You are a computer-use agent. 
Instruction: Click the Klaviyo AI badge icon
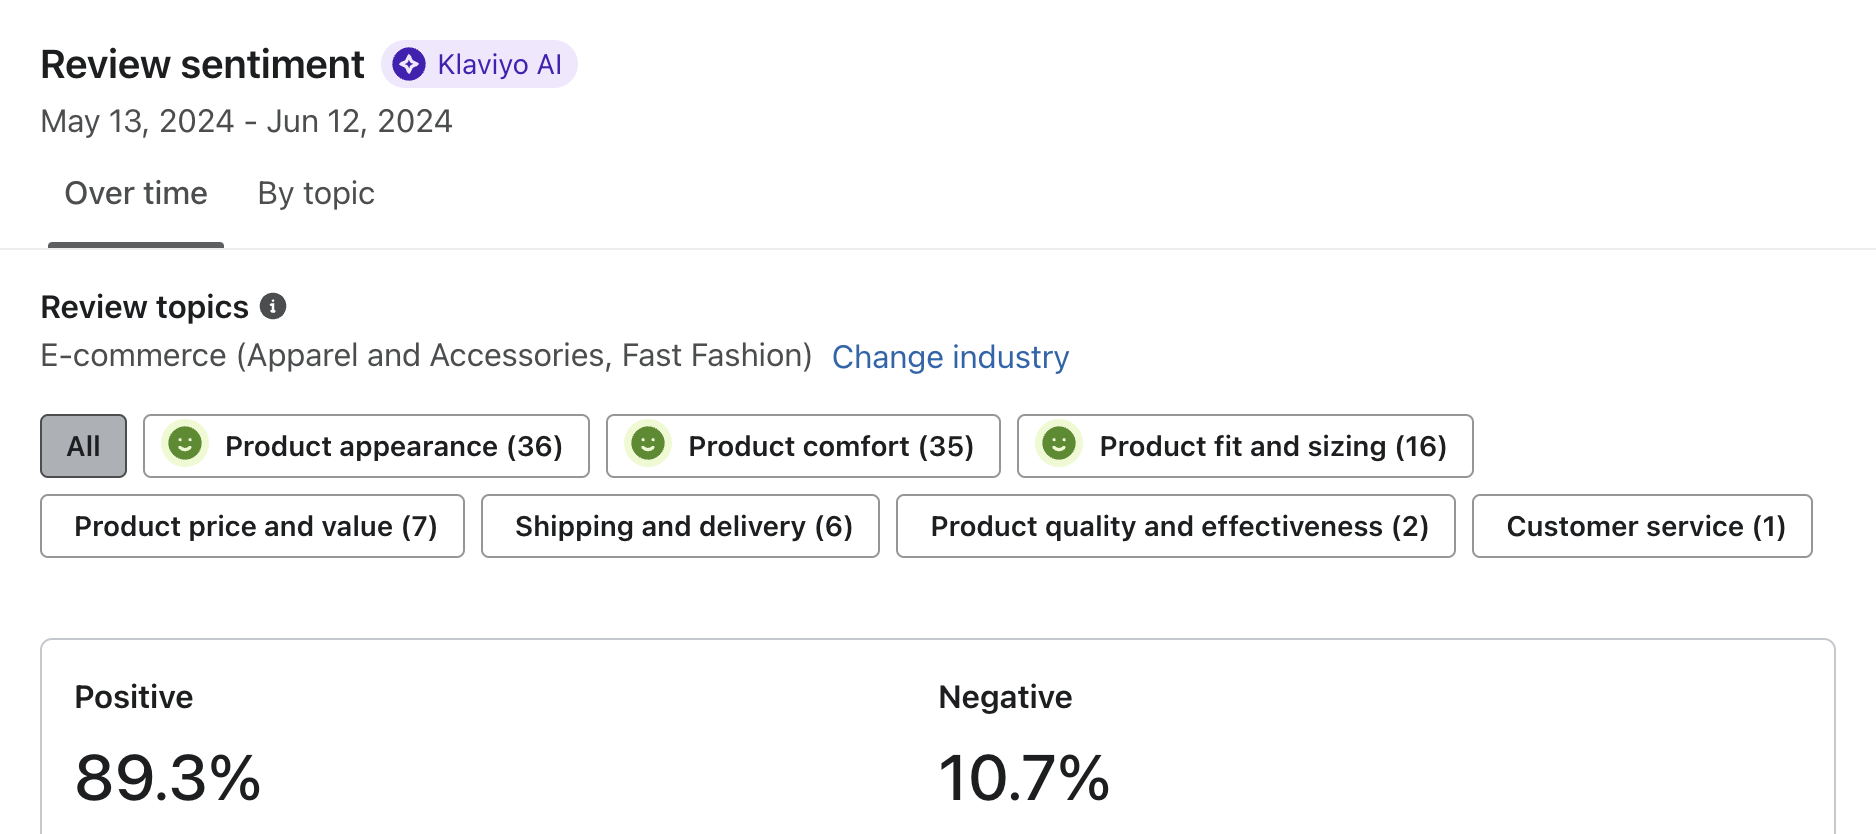[x=408, y=63]
